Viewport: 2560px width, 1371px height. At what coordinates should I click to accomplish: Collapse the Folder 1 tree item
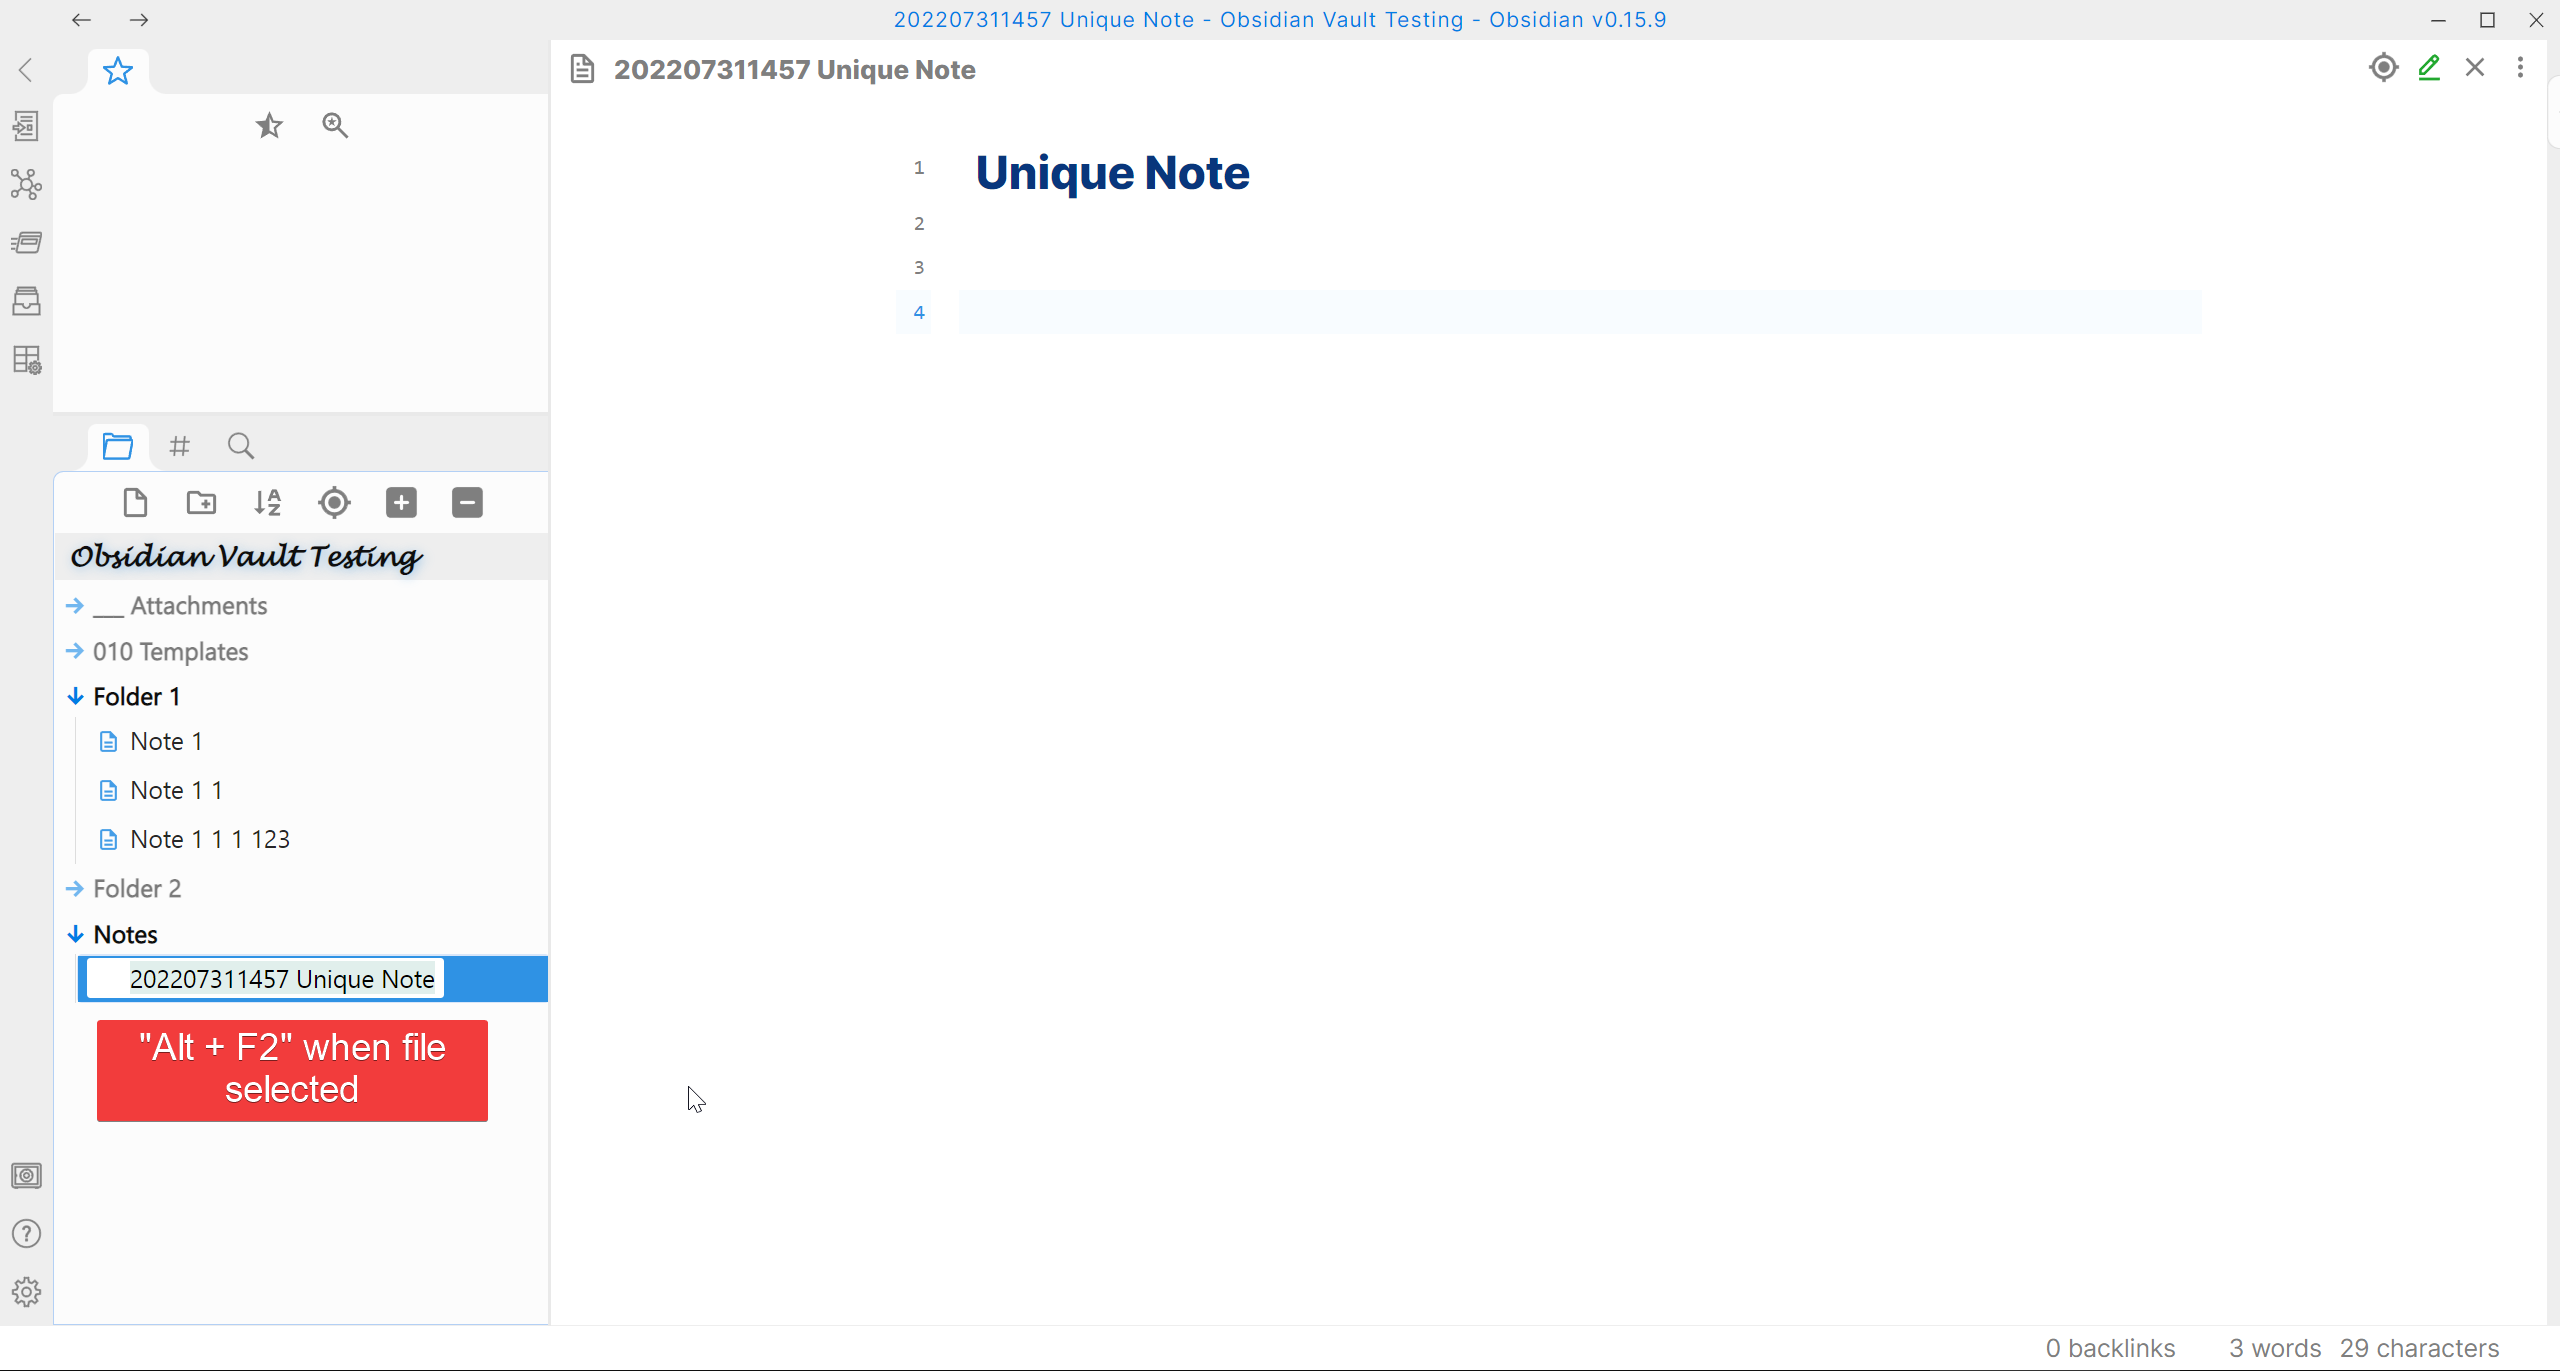[x=136, y=697]
